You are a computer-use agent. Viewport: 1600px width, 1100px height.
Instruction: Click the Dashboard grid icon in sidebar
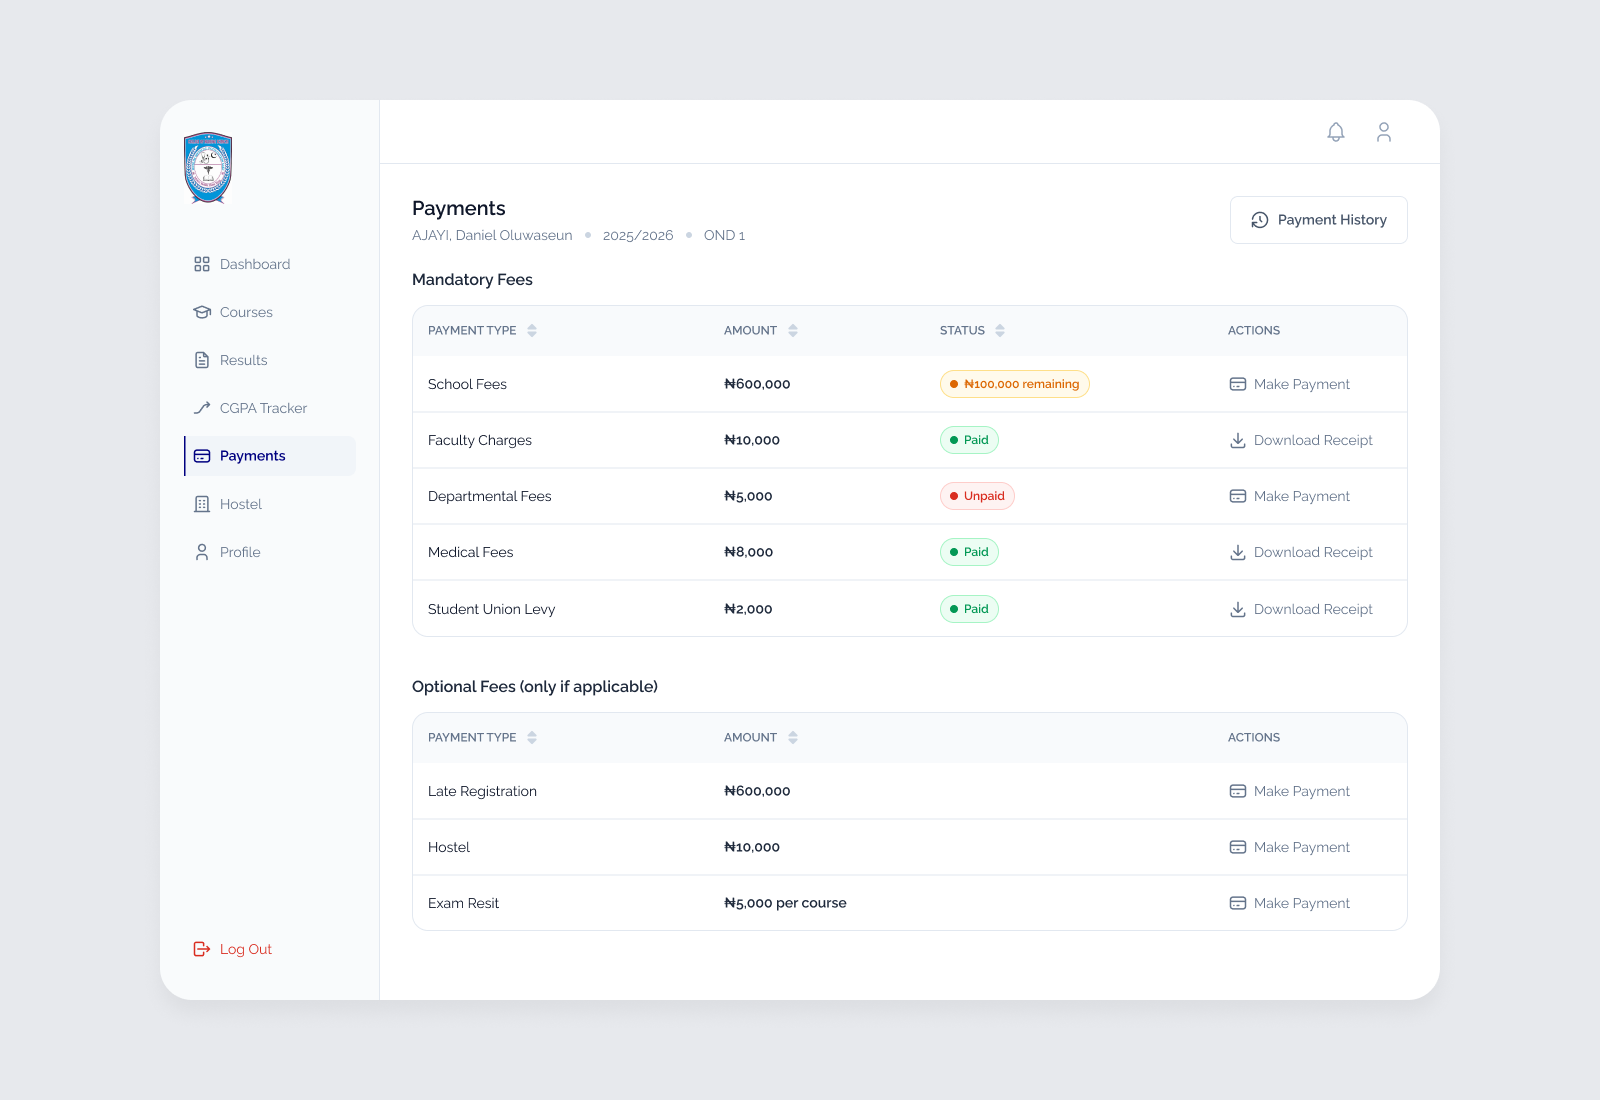[202, 264]
